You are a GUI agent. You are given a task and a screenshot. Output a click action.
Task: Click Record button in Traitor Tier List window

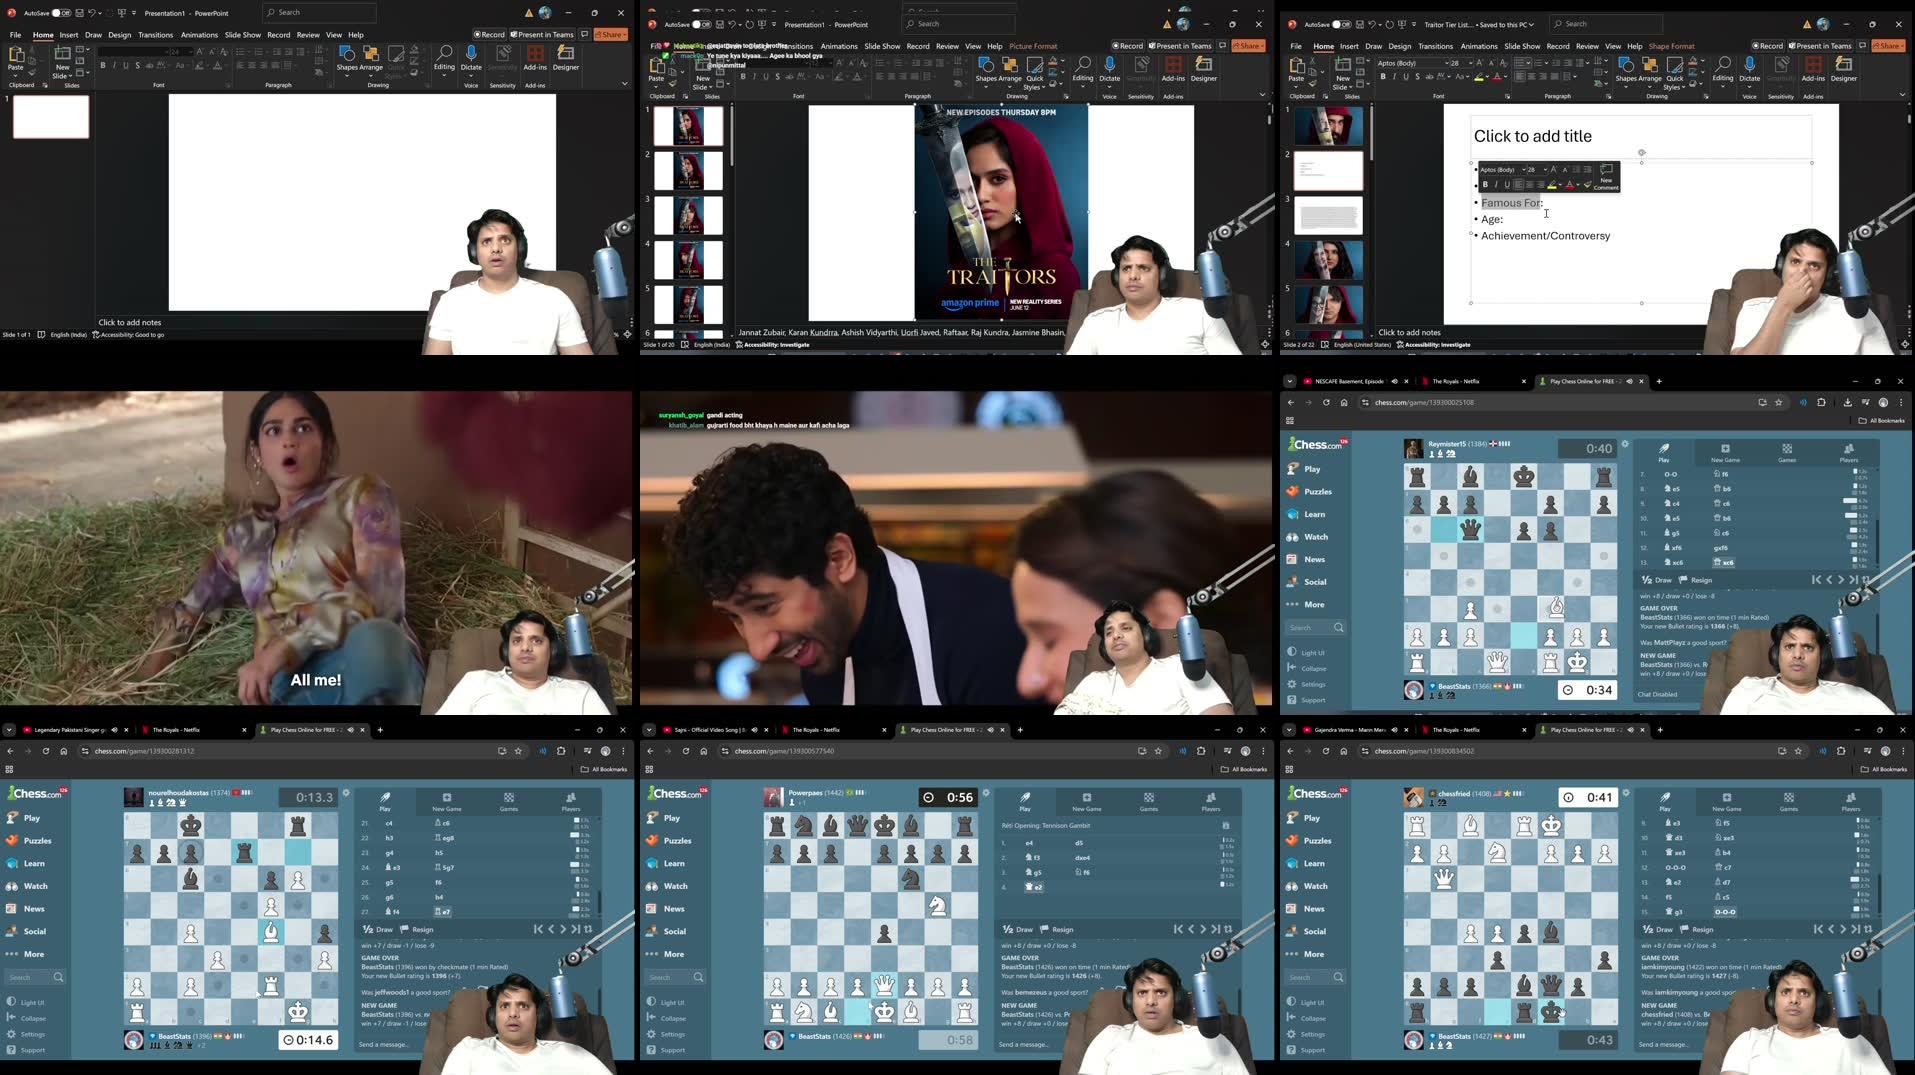click(1768, 46)
